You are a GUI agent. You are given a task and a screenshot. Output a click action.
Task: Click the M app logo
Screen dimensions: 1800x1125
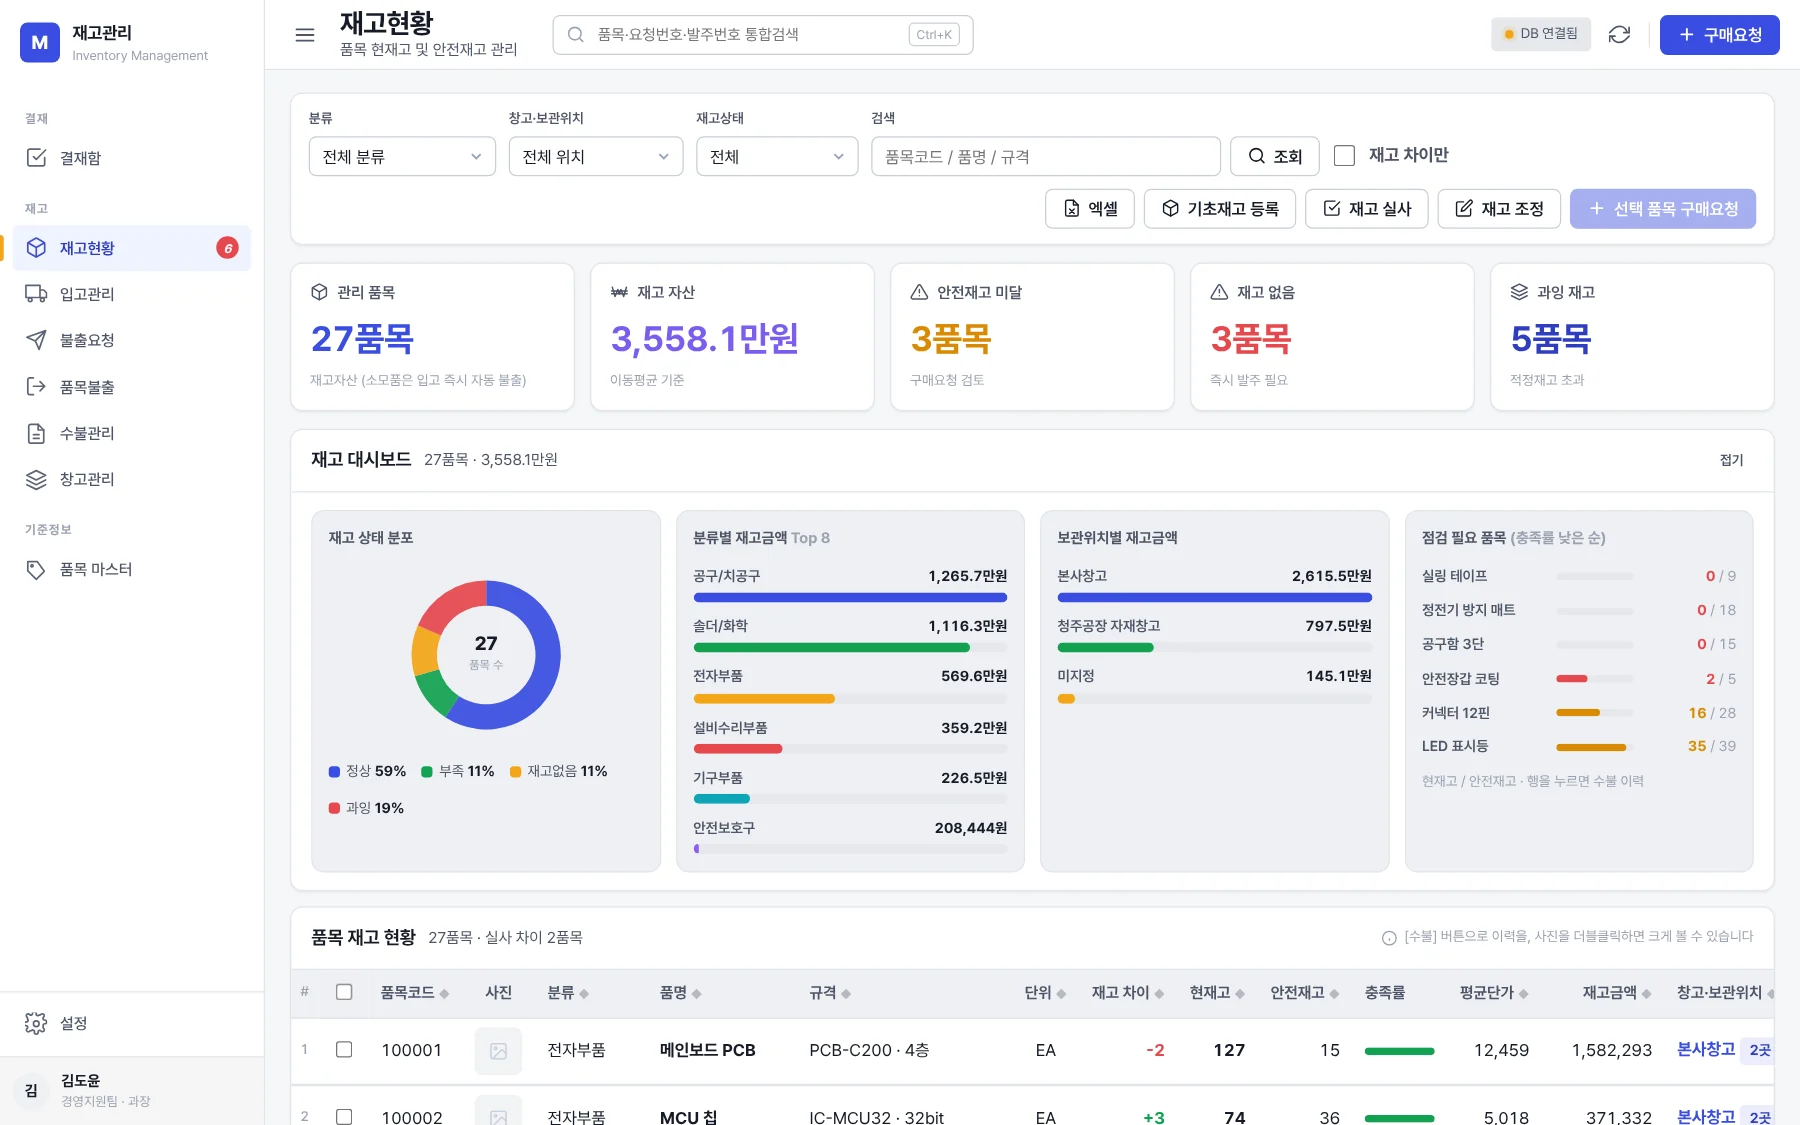[40, 42]
